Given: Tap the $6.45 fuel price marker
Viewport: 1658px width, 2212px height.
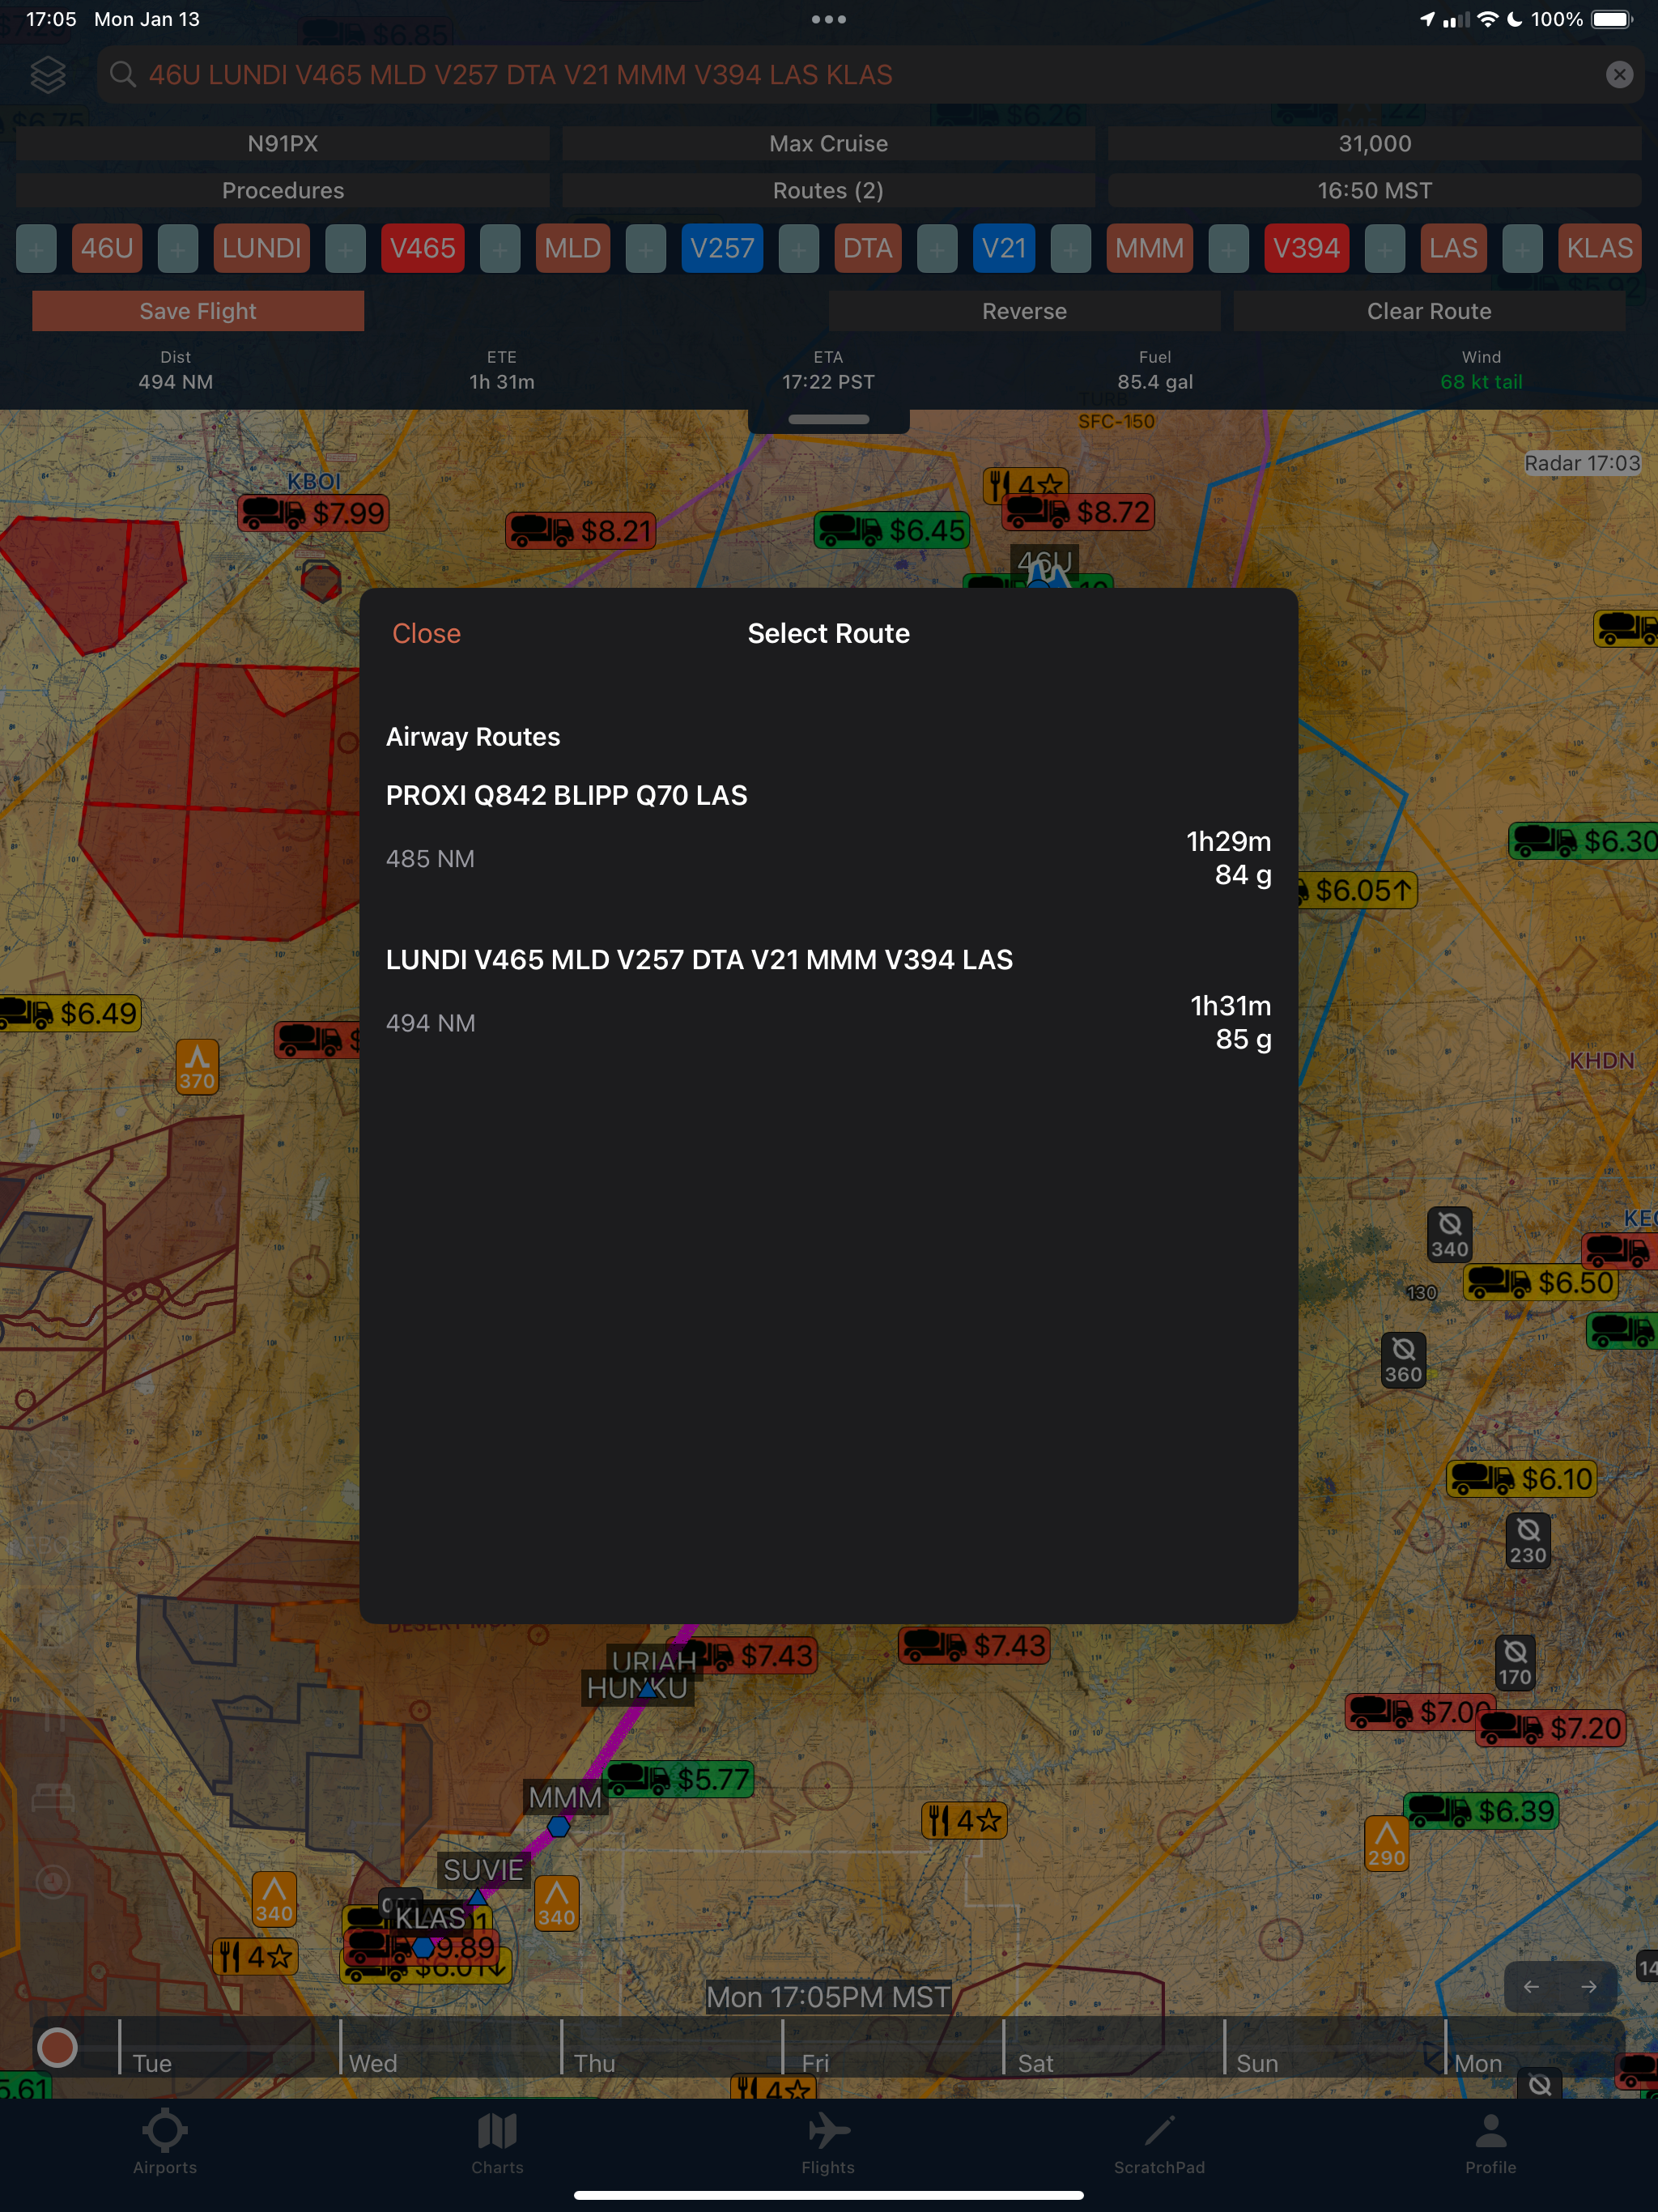Looking at the screenshot, I should click(892, 529).
